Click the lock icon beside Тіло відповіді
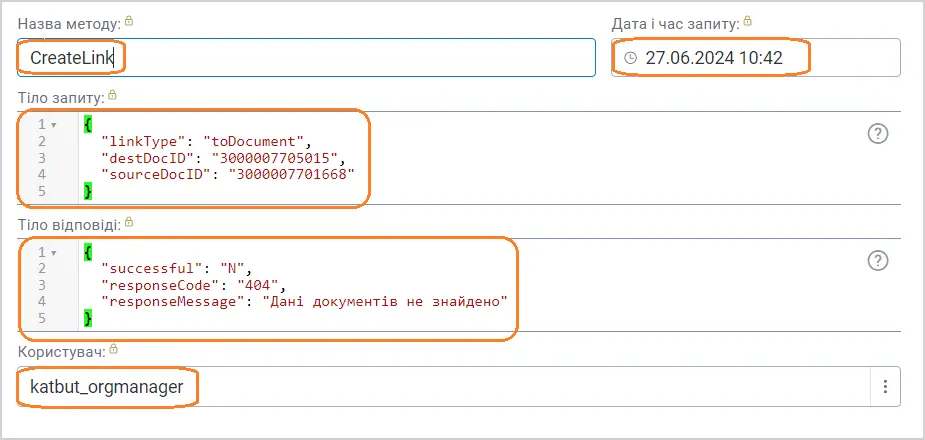 click(x=129, y=222)
